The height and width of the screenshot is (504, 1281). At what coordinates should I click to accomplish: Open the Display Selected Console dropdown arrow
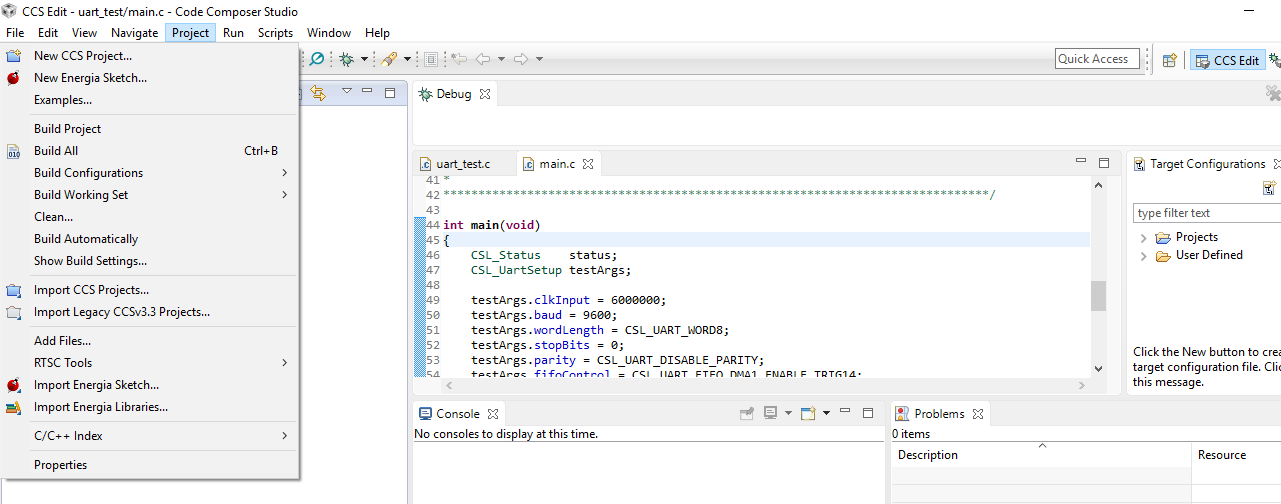[x=788, y=413]
